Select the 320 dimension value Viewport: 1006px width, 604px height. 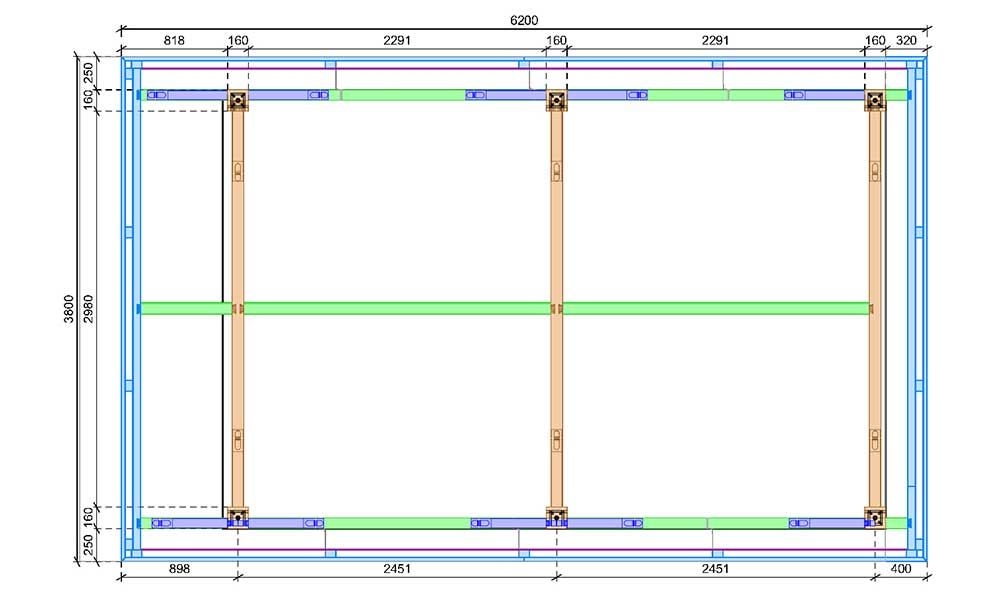pyautogui.click(x=906, y=40)
